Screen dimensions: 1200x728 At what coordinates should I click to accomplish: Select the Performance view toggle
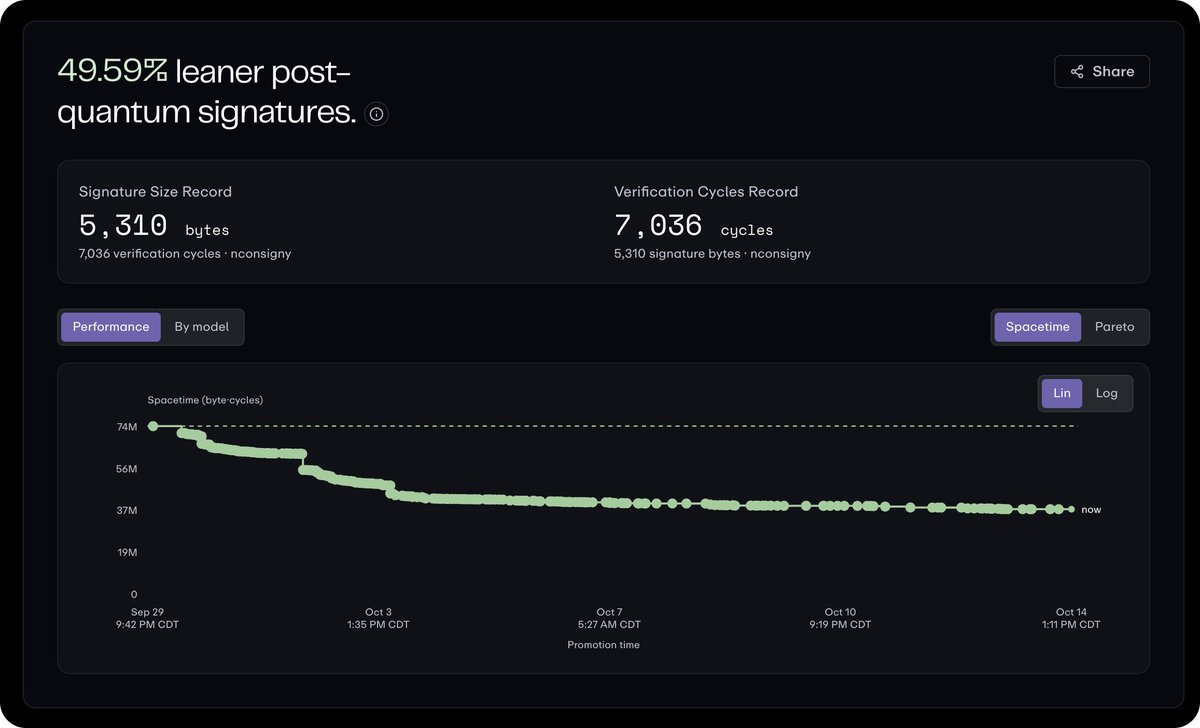point(111,327)
